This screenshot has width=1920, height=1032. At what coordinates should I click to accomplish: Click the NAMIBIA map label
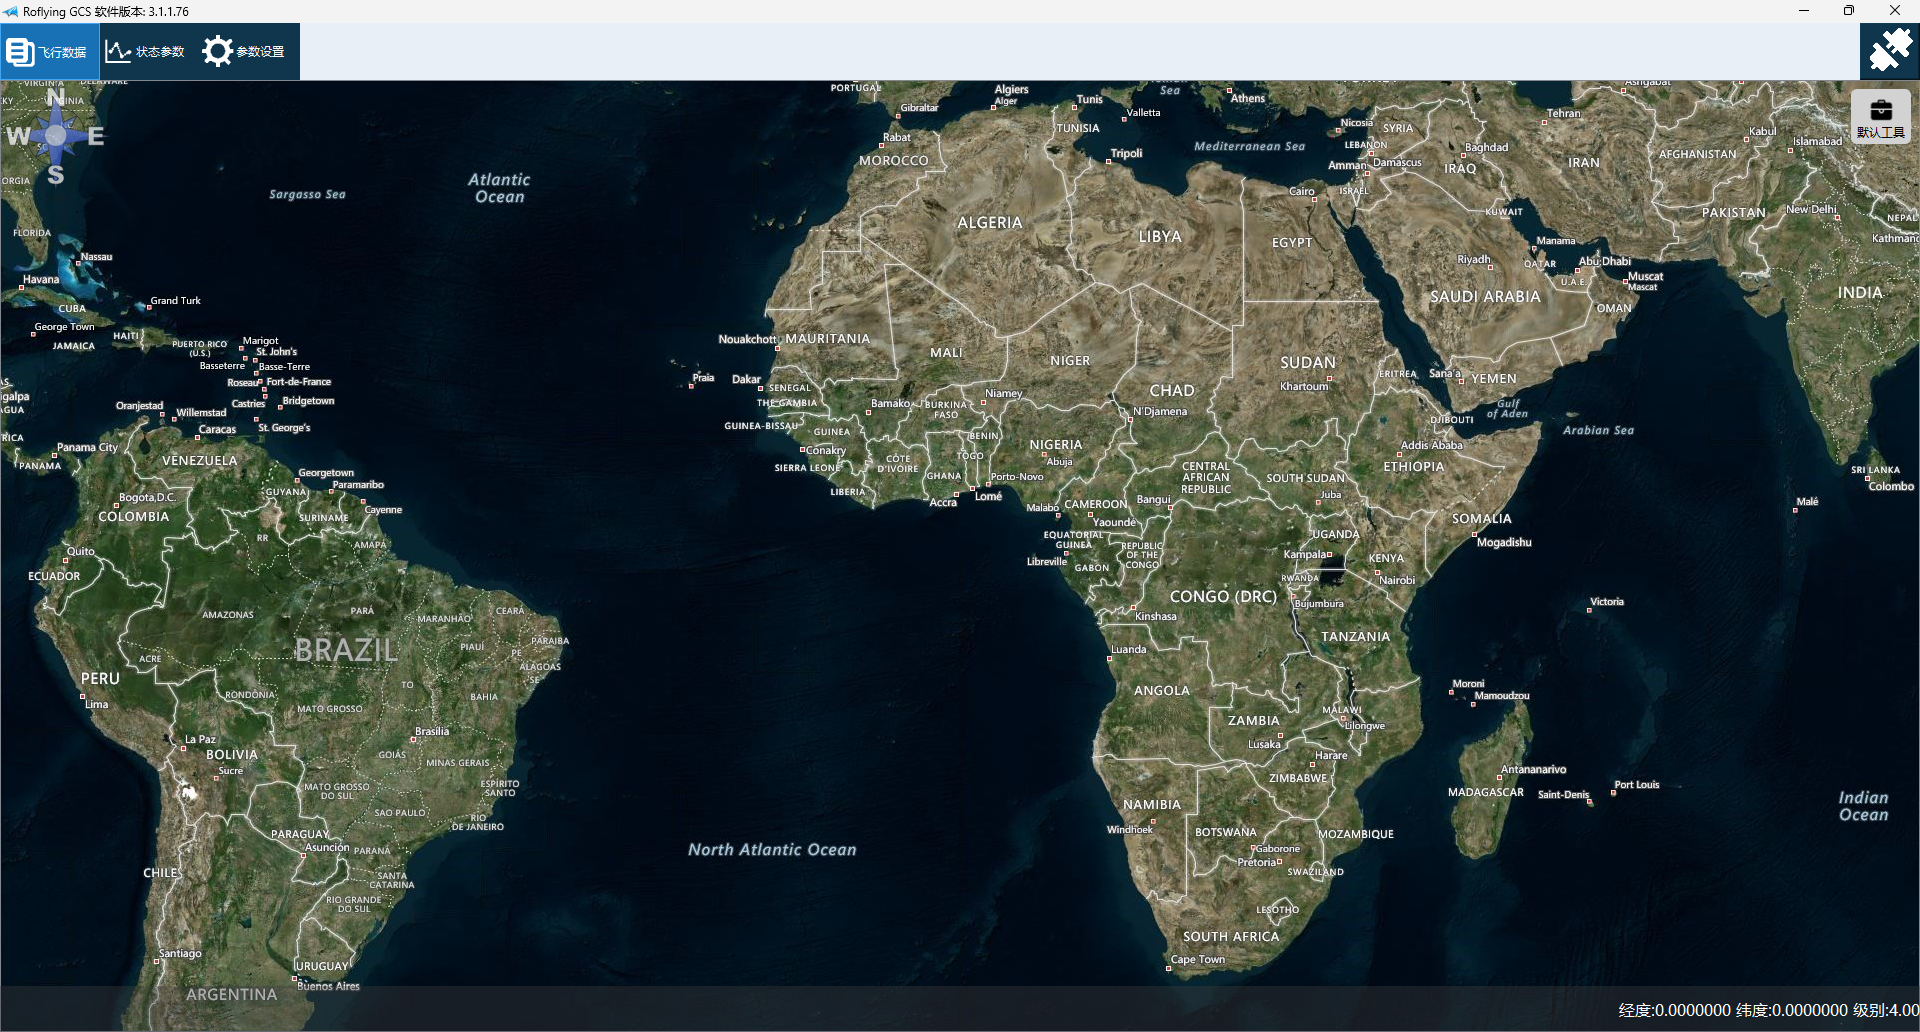coord(1152,805)
